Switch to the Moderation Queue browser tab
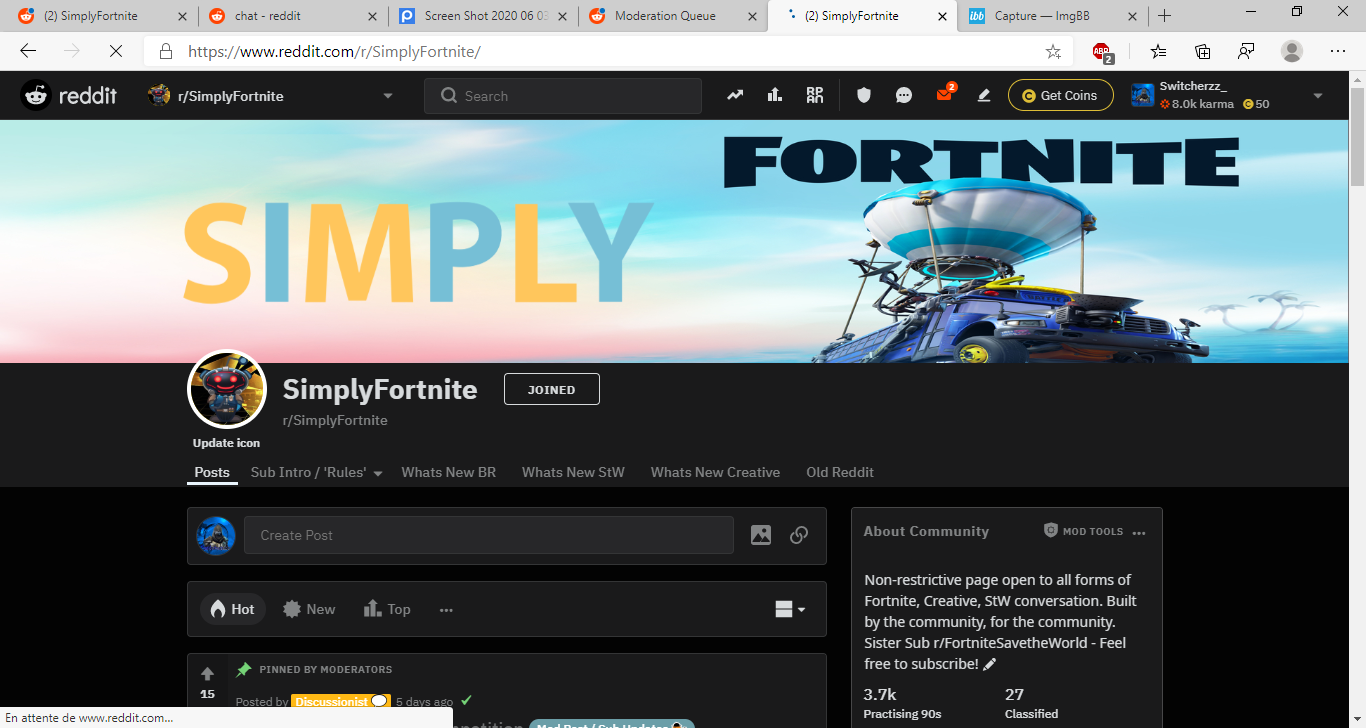Screen dimensions: 1366x728 click(x=673, y=16)
